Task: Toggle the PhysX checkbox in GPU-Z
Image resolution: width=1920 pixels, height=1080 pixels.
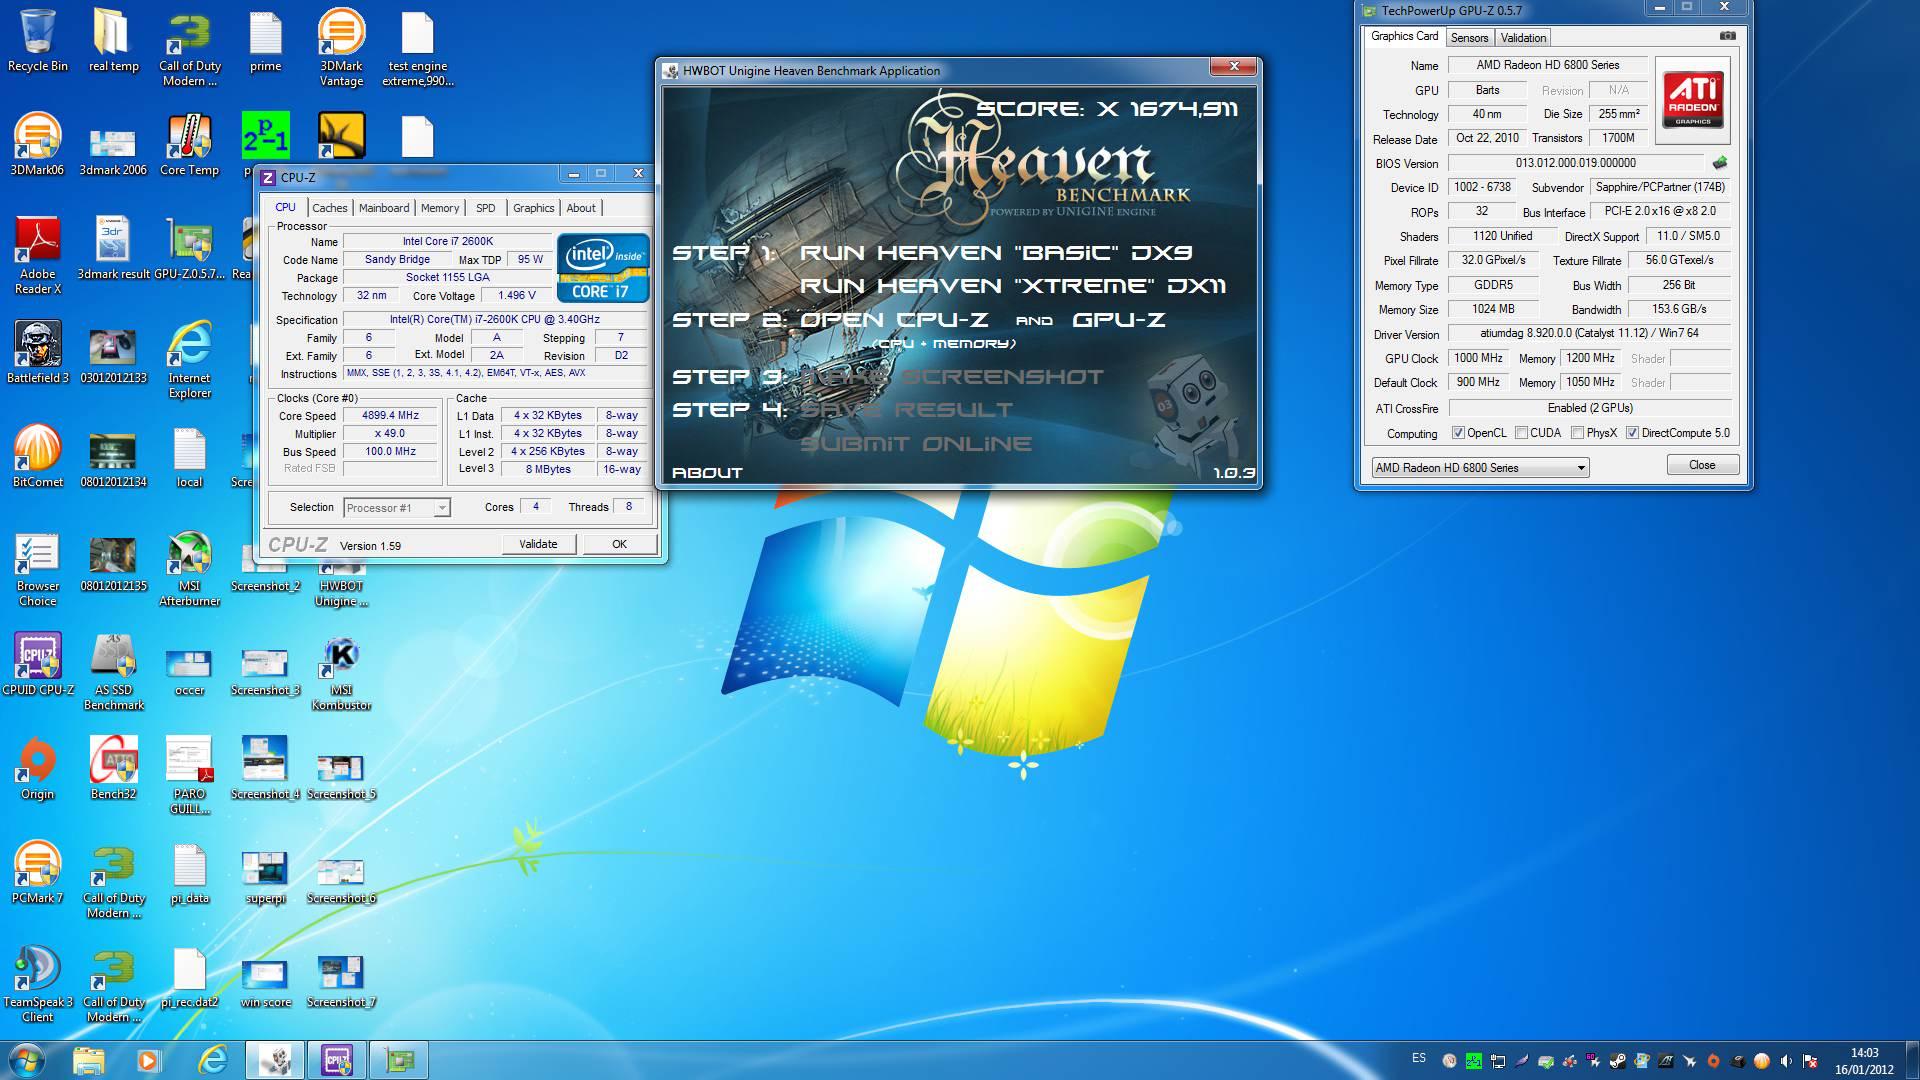Action: pos(1577,433)
